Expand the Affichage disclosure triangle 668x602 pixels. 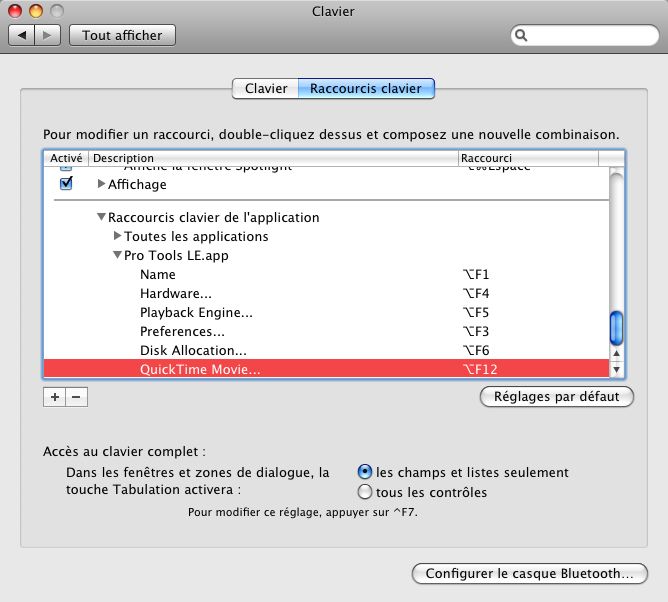click(x=101, y=185)
